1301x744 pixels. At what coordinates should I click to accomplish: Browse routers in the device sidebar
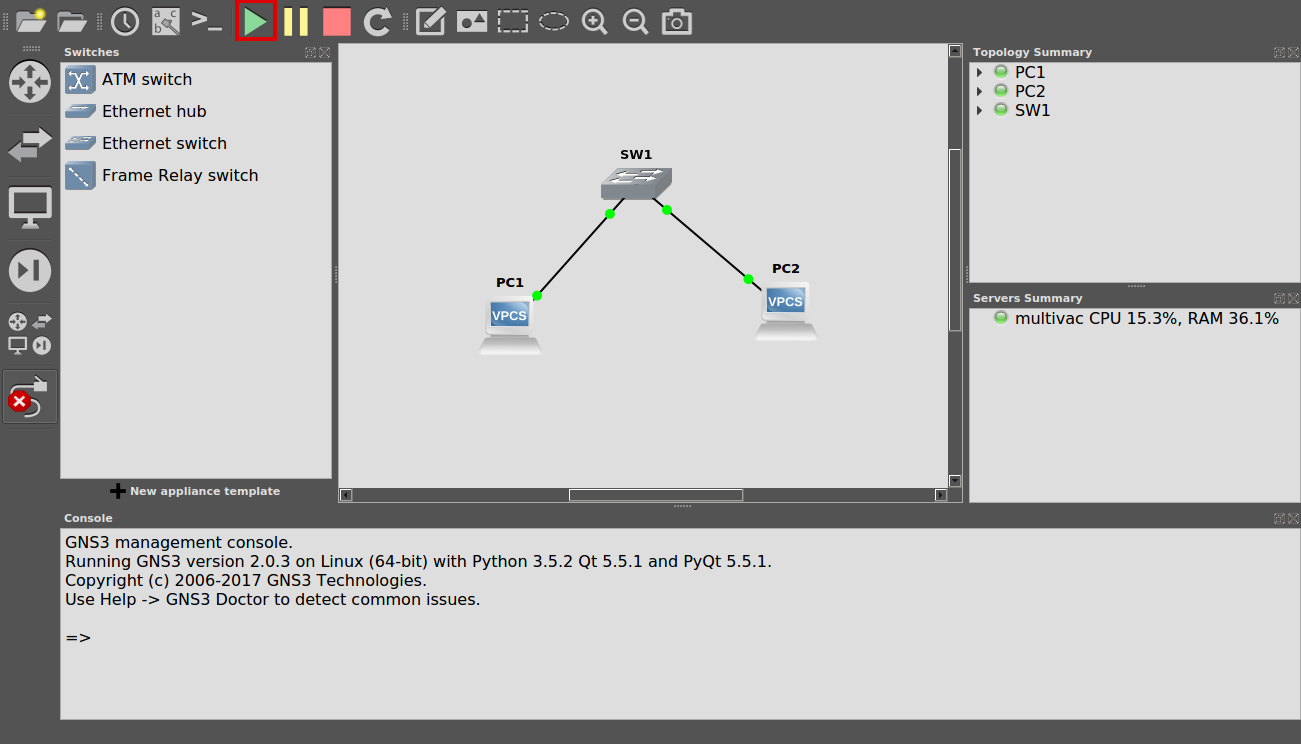coord(30,81)
